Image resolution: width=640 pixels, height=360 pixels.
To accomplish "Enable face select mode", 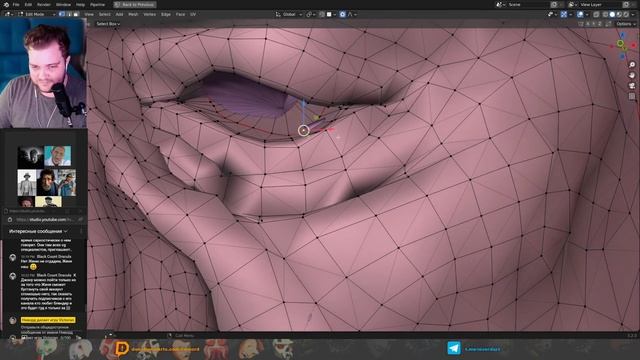I will click(76, 14).
